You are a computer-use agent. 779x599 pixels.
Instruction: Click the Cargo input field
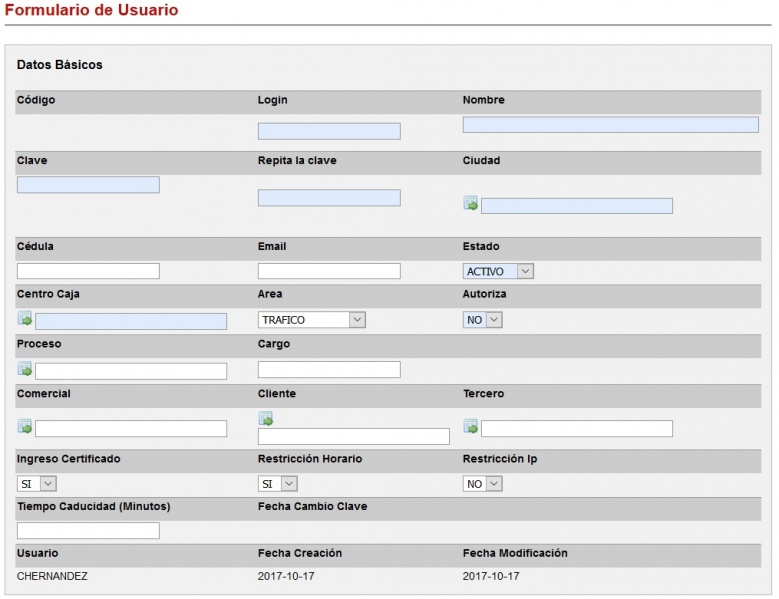point(329,370)
